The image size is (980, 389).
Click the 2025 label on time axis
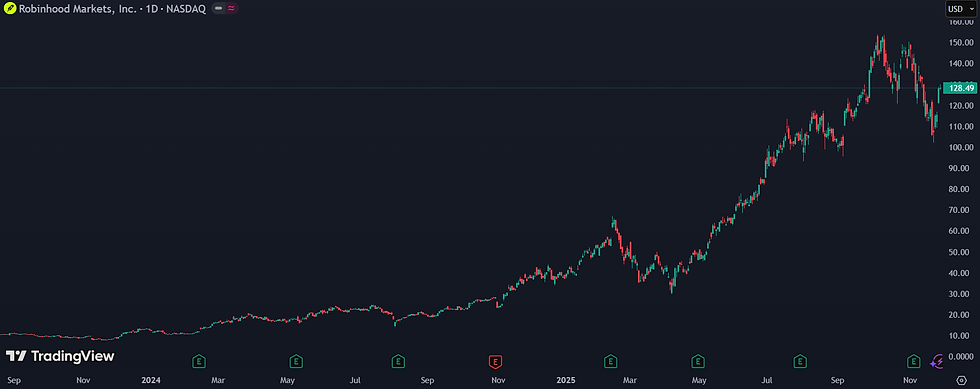coord(565,380)
